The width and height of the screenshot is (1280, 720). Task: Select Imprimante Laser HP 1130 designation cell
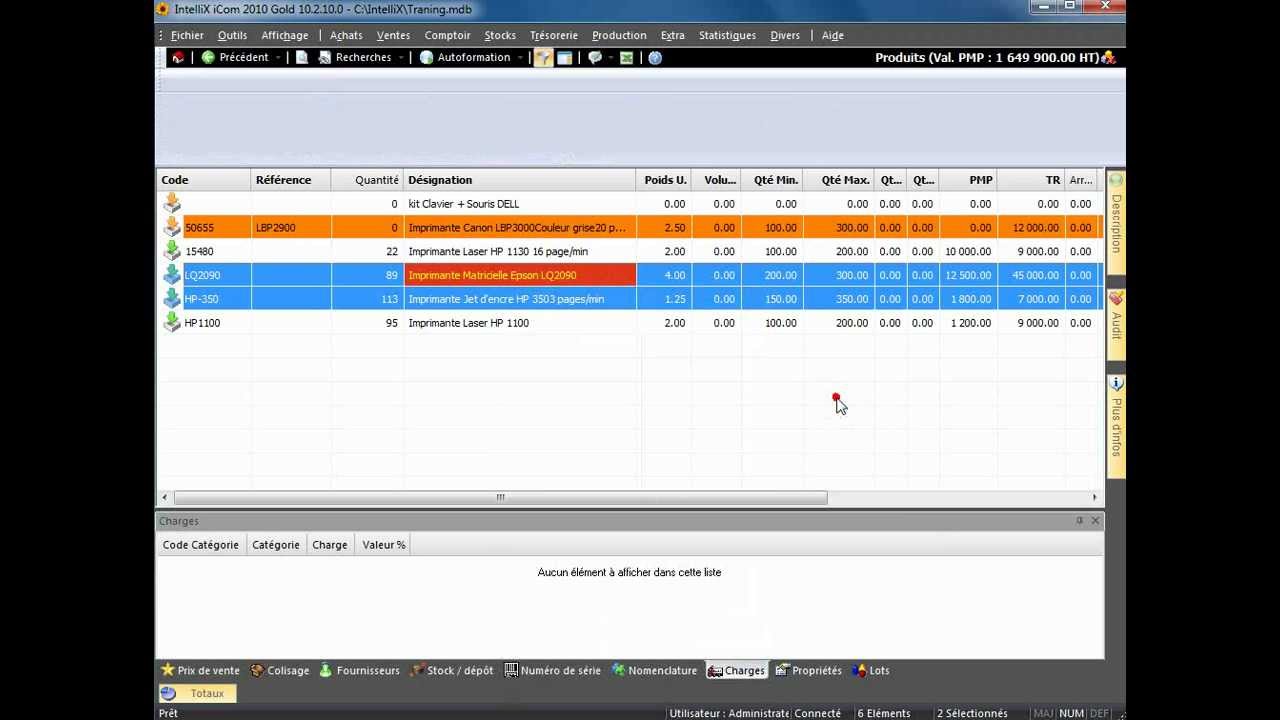(520, 252)
